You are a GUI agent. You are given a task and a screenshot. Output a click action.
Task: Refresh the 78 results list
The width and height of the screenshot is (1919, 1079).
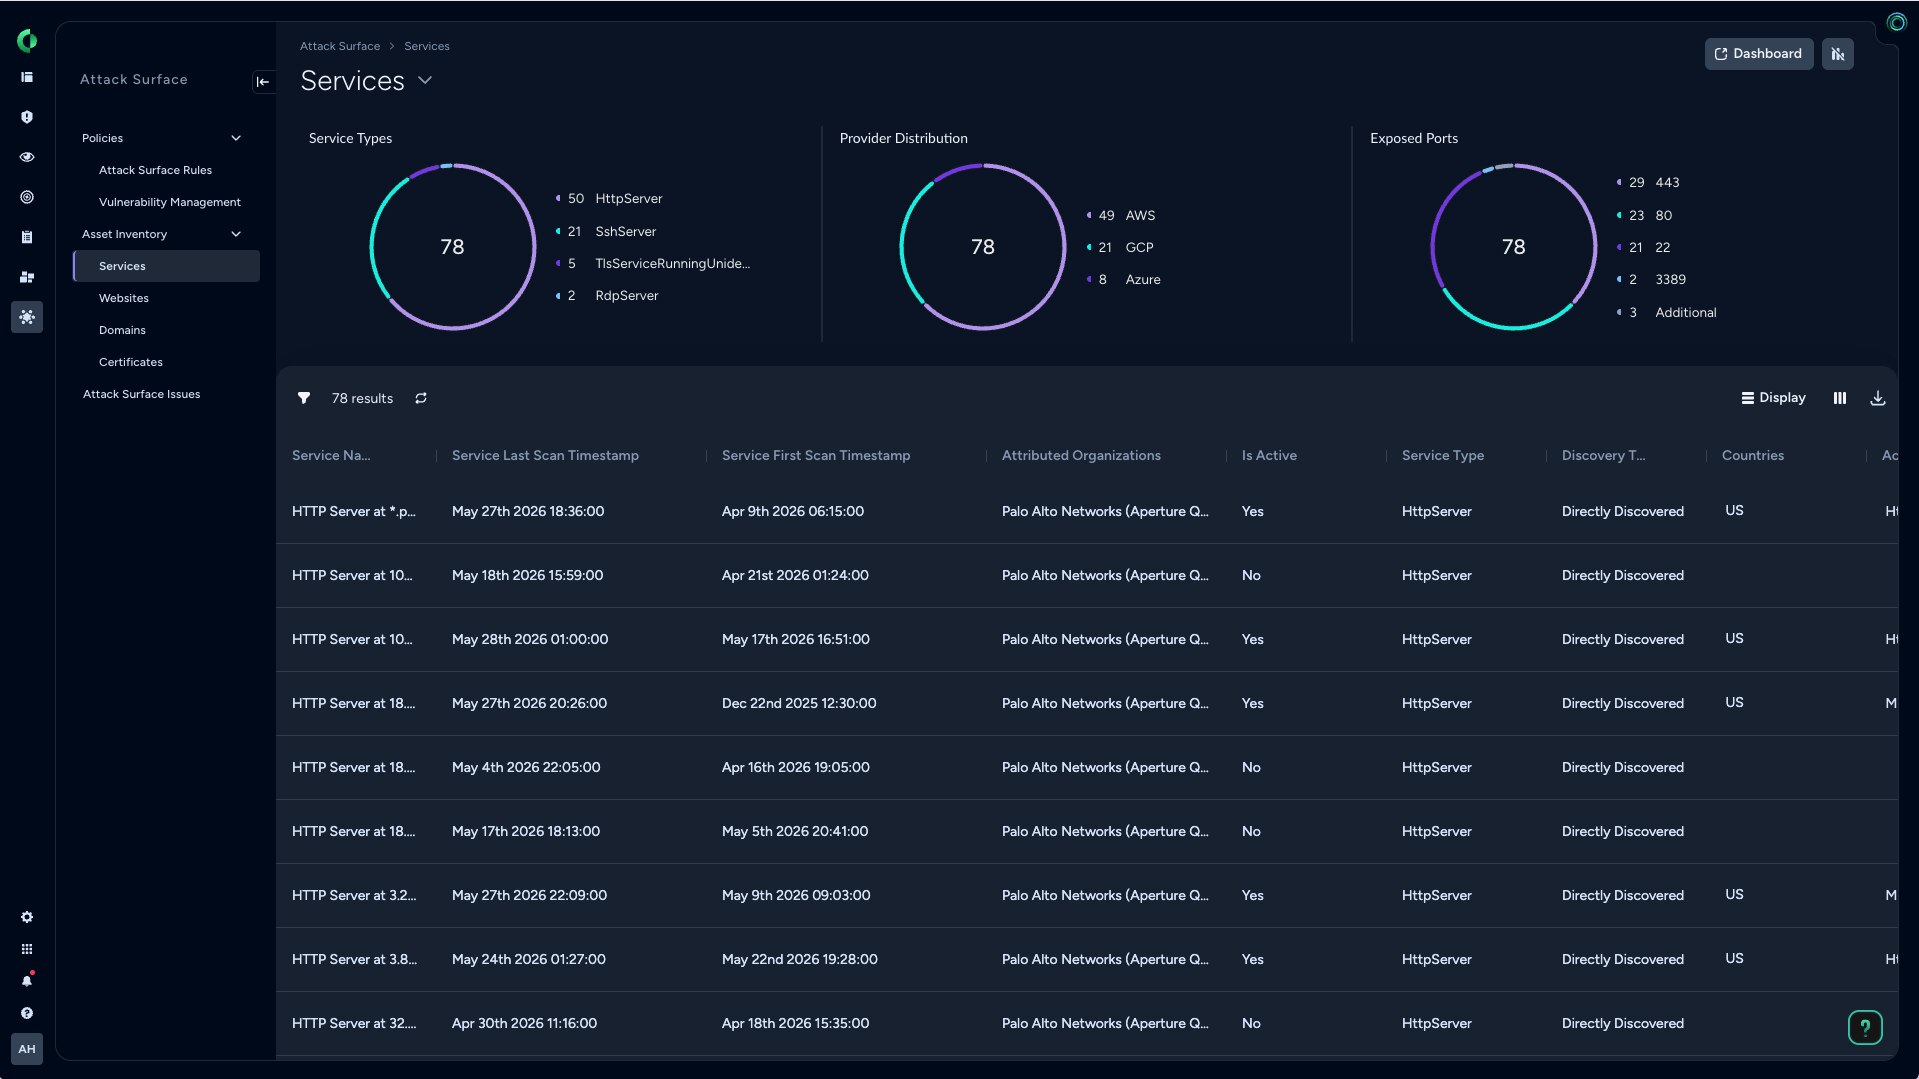[x=421, y=398]
